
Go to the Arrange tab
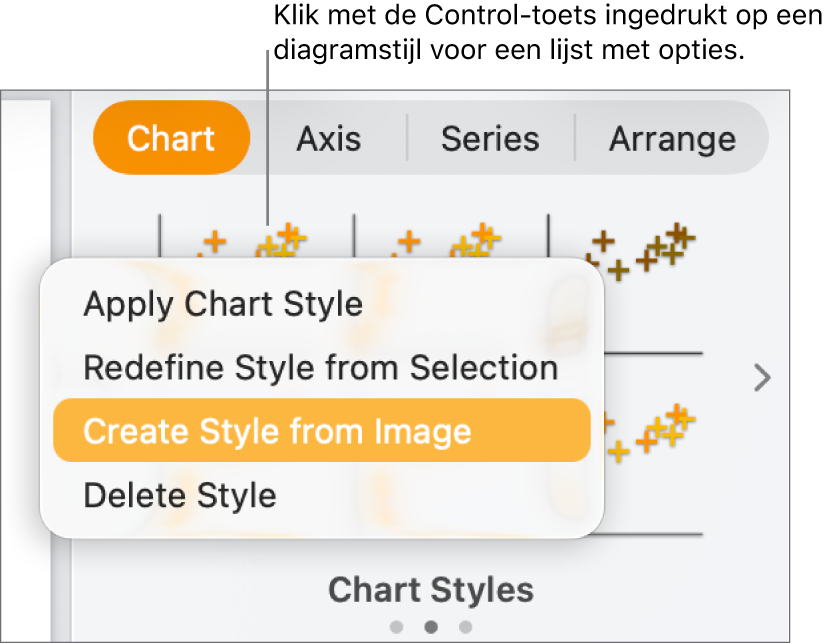click(672, 139)
